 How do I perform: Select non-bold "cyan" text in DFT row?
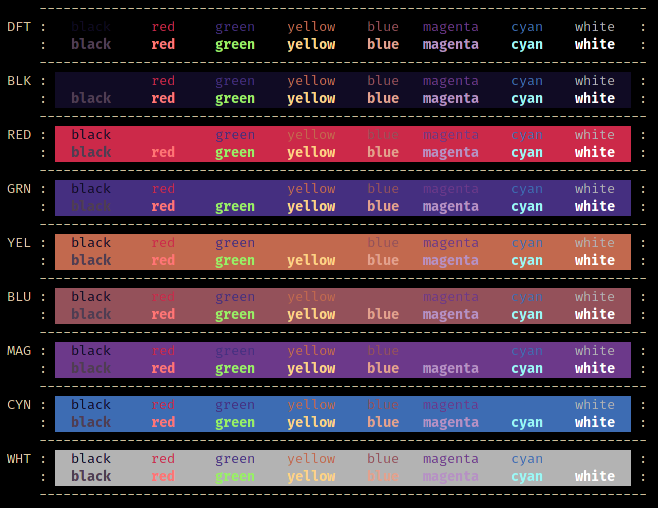[x=527, y=27]
